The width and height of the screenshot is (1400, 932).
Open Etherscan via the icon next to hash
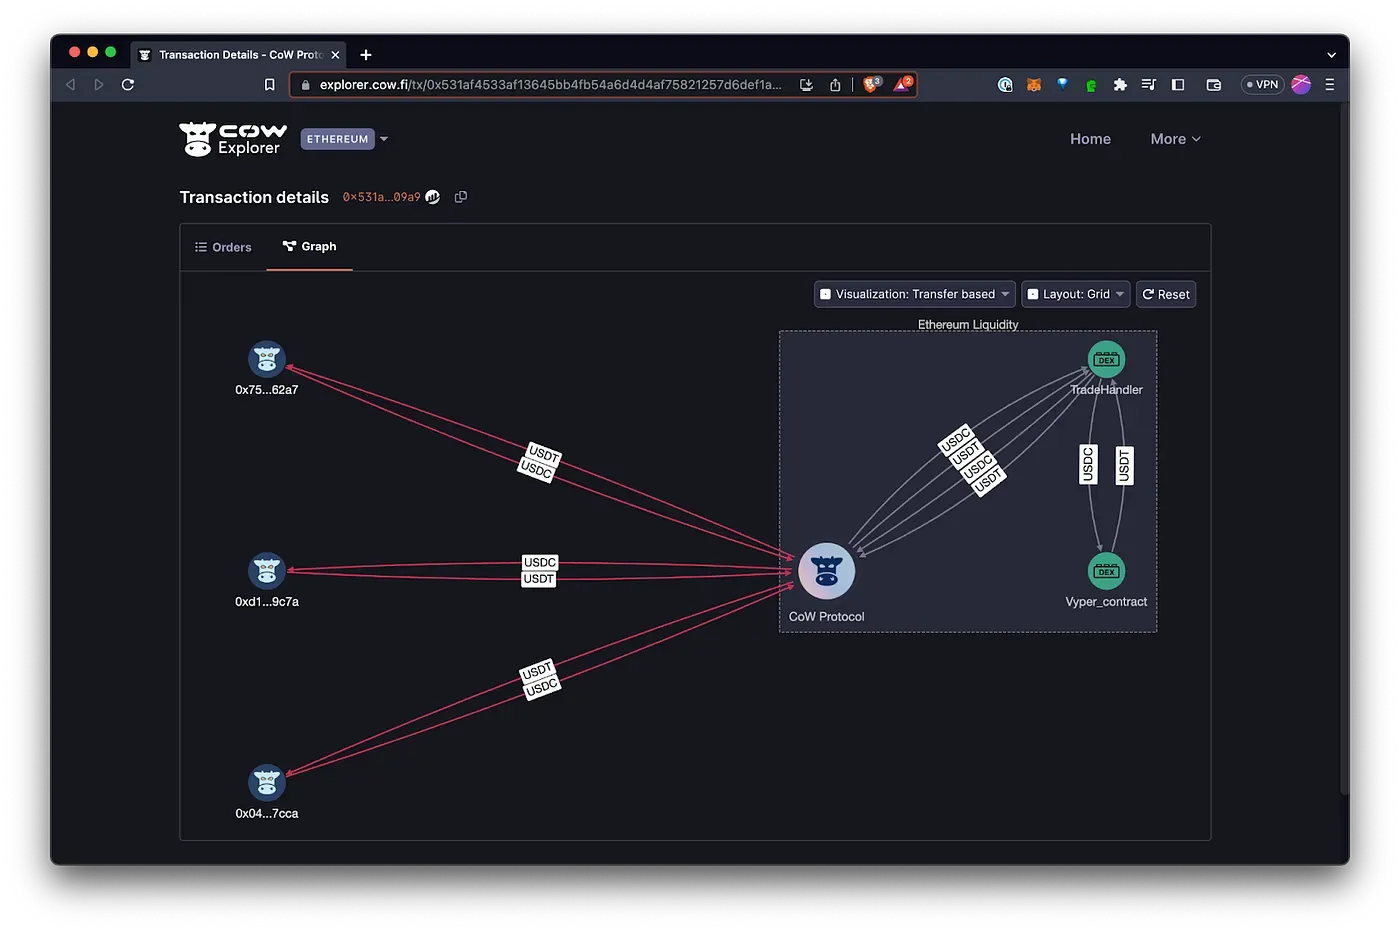432,196
